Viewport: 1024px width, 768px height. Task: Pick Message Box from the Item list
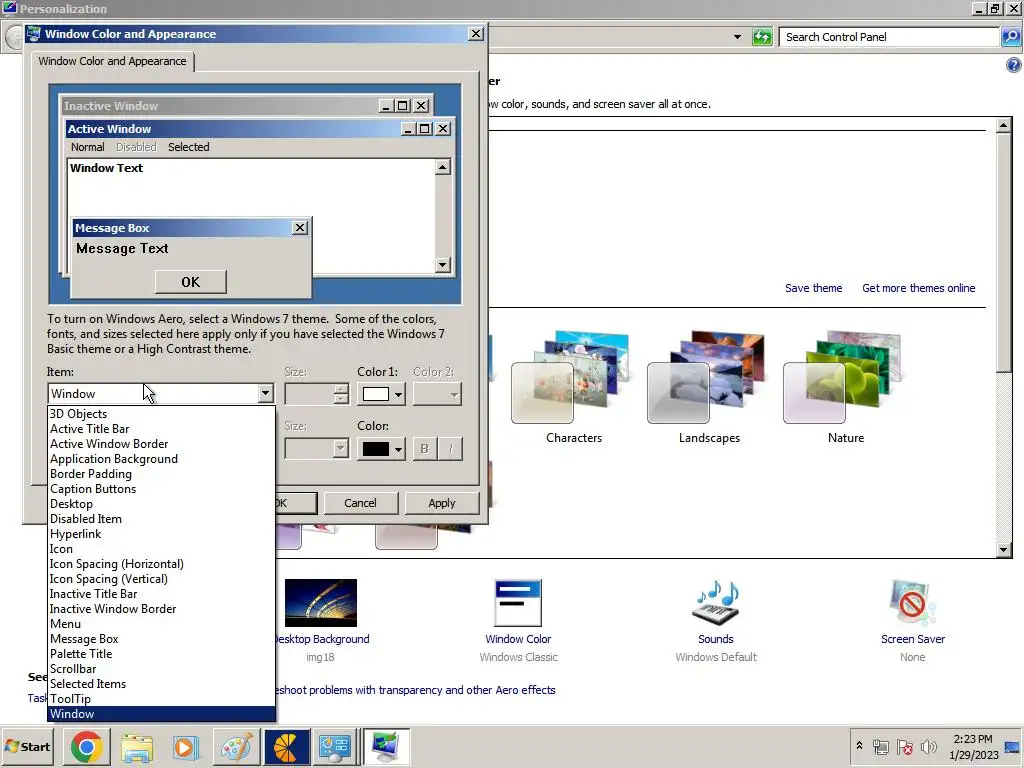click(x=161, y=639)
